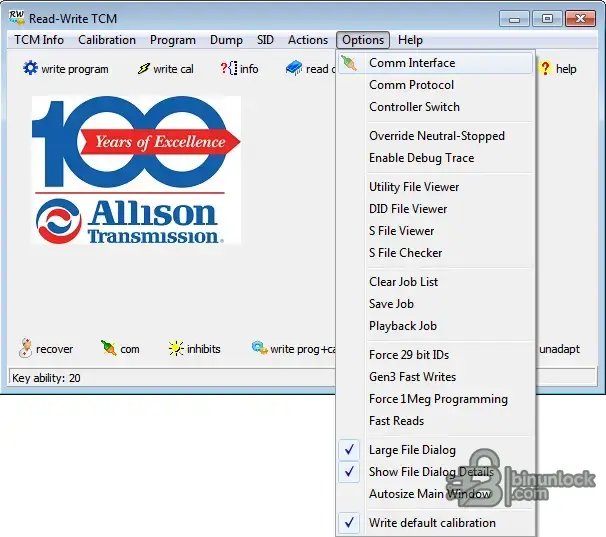Open the Actions menu
Screen dimensions: 606x537
click(308, 40)
